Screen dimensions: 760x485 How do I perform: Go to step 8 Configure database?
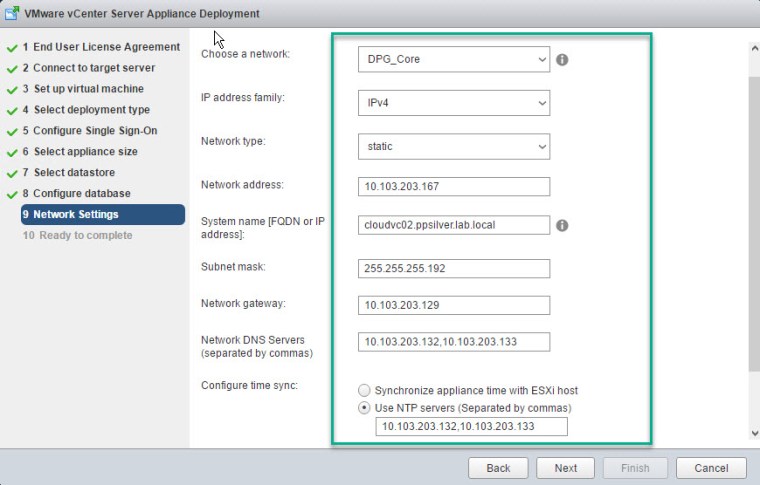76,193
